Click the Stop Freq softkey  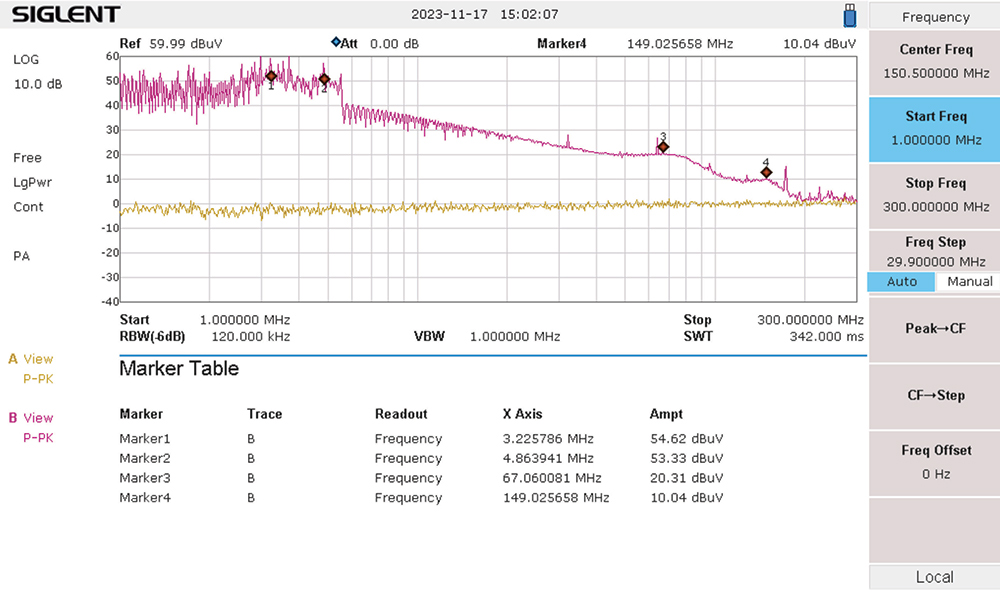934,192
